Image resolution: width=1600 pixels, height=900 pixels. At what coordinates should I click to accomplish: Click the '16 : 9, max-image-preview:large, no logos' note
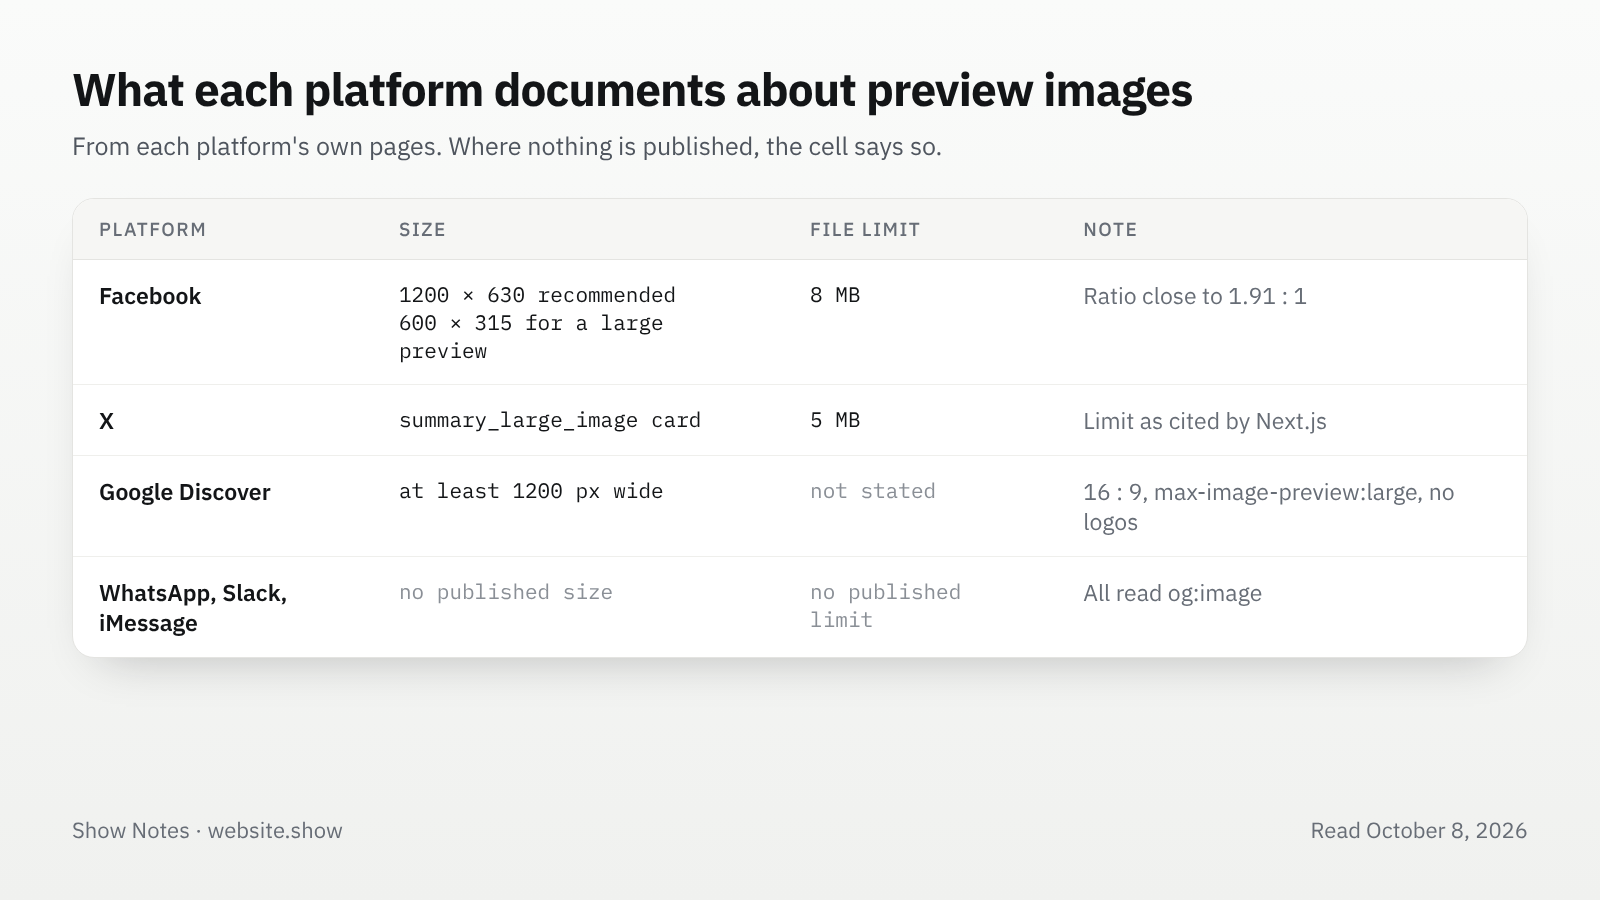(1269, 507)
